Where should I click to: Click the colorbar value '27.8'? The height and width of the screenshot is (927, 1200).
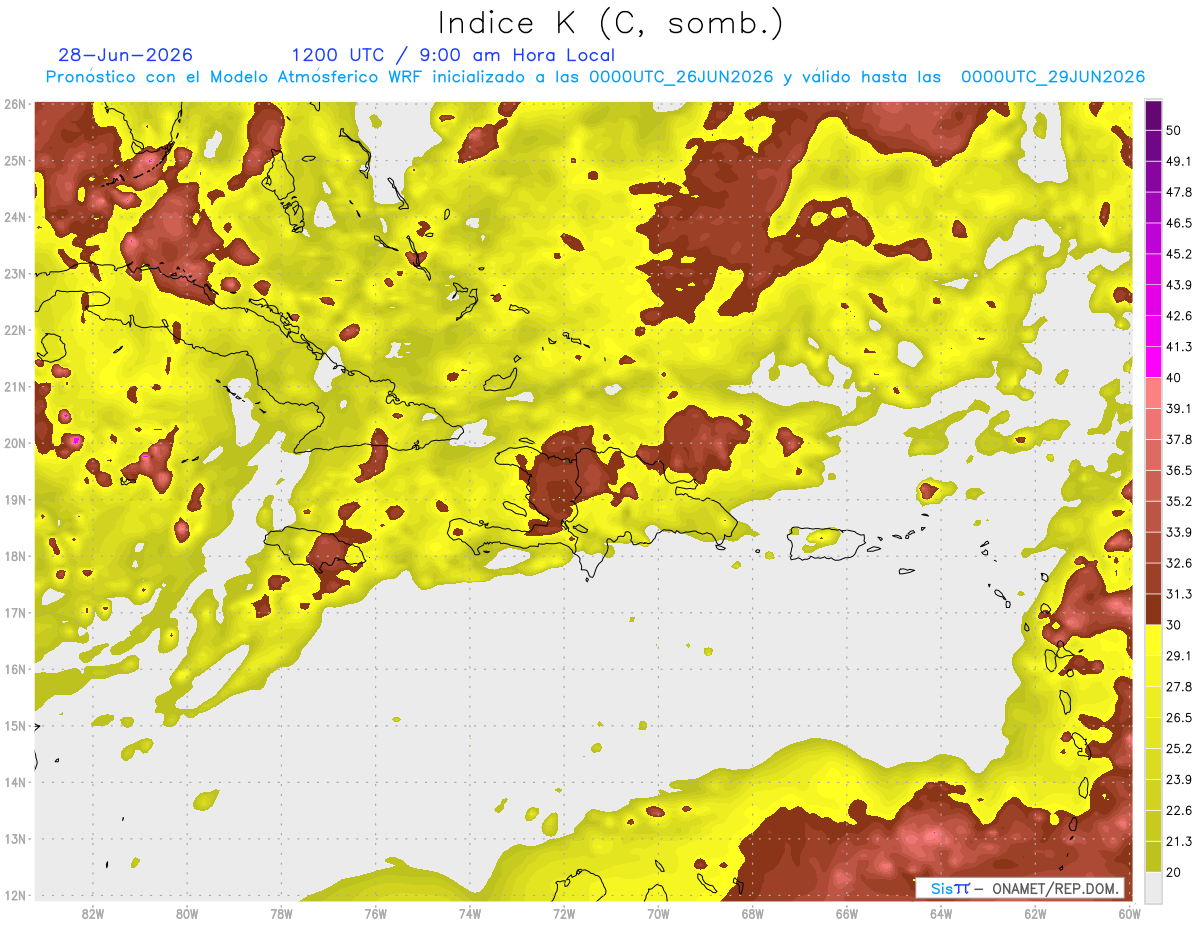[1179, 686]
